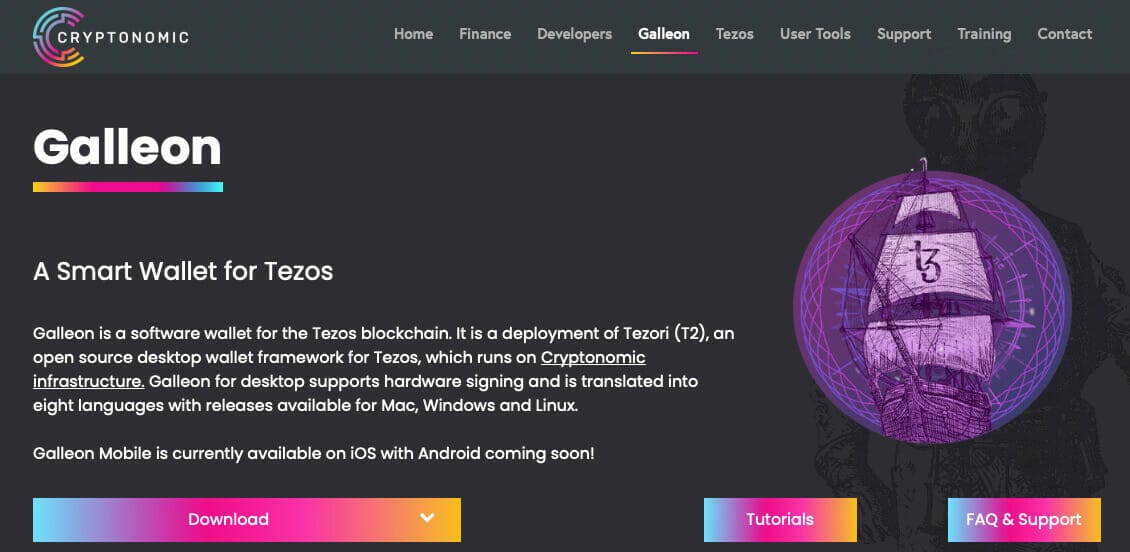
Task: Click the "A Smart Wallet for Tezos" subtitle
Action: [183, 270]
